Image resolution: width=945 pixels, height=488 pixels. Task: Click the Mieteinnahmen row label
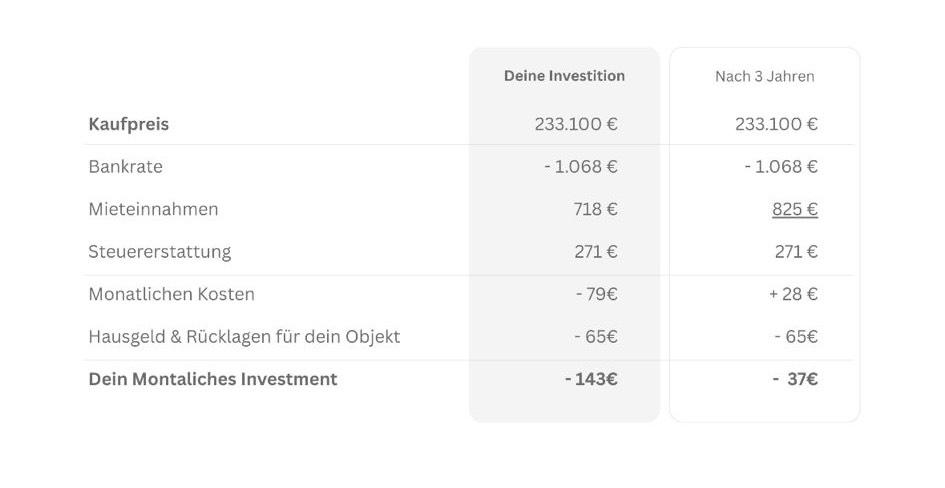click(153, 209)
